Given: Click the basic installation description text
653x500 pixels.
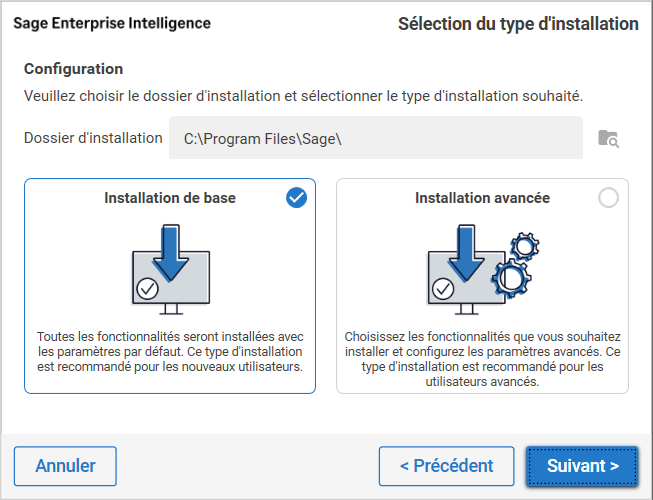Looking at the screenshot, I should tap(170, 352).
